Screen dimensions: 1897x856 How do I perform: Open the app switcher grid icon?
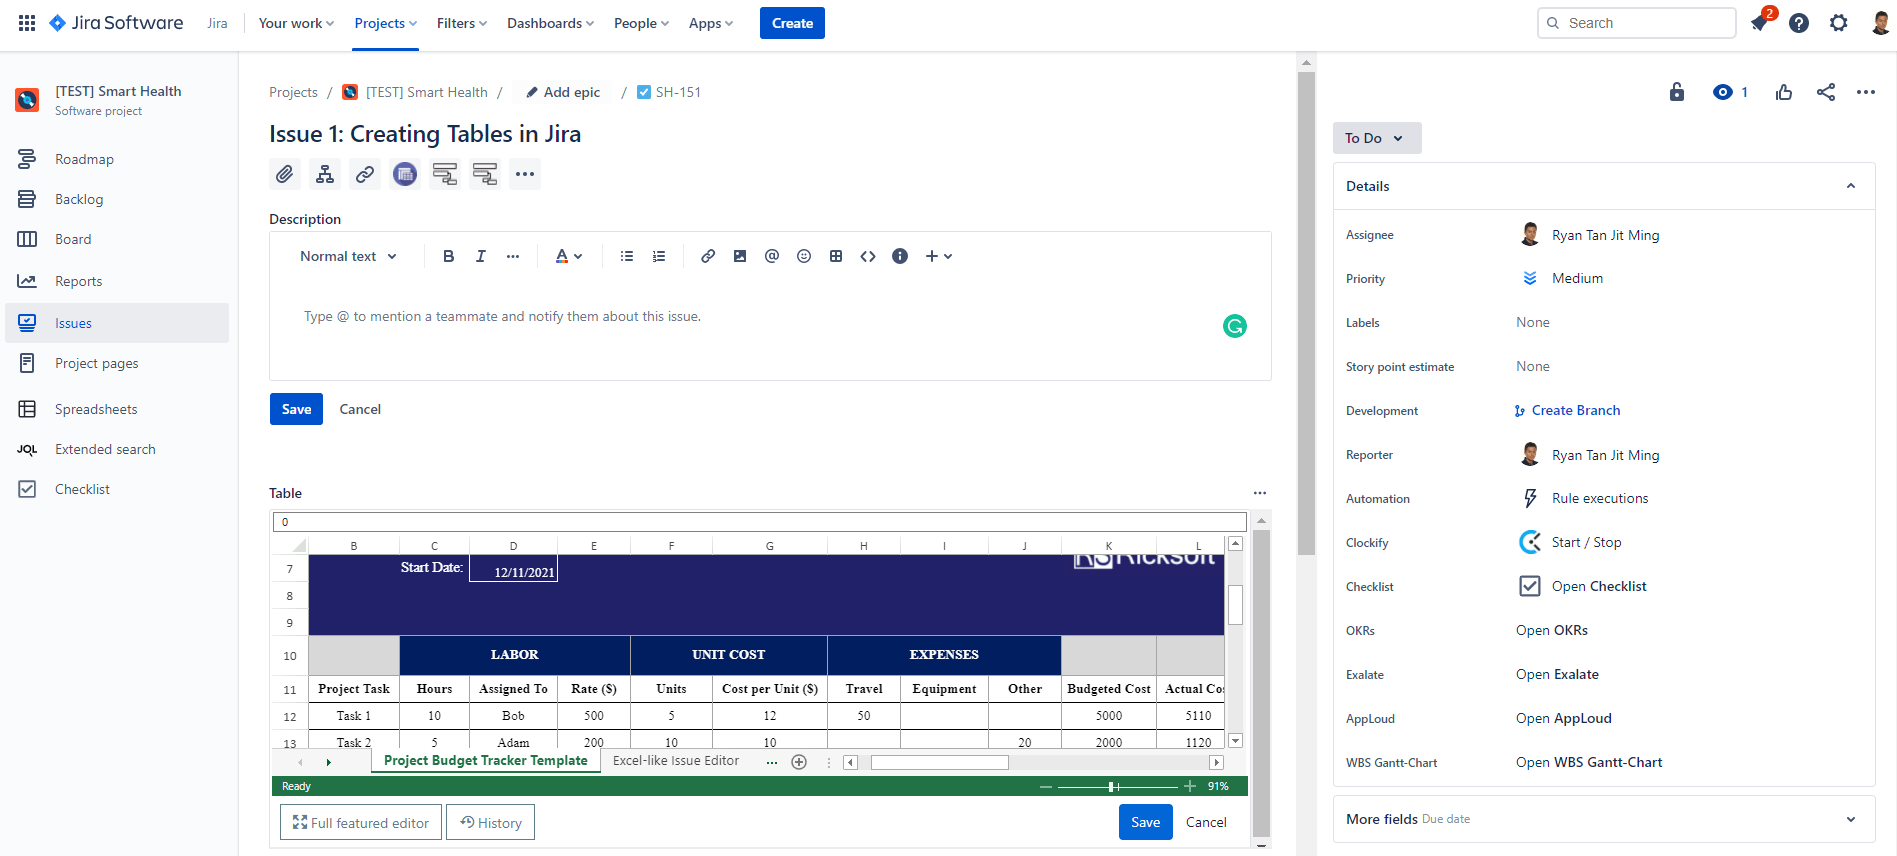click(27, 23)
